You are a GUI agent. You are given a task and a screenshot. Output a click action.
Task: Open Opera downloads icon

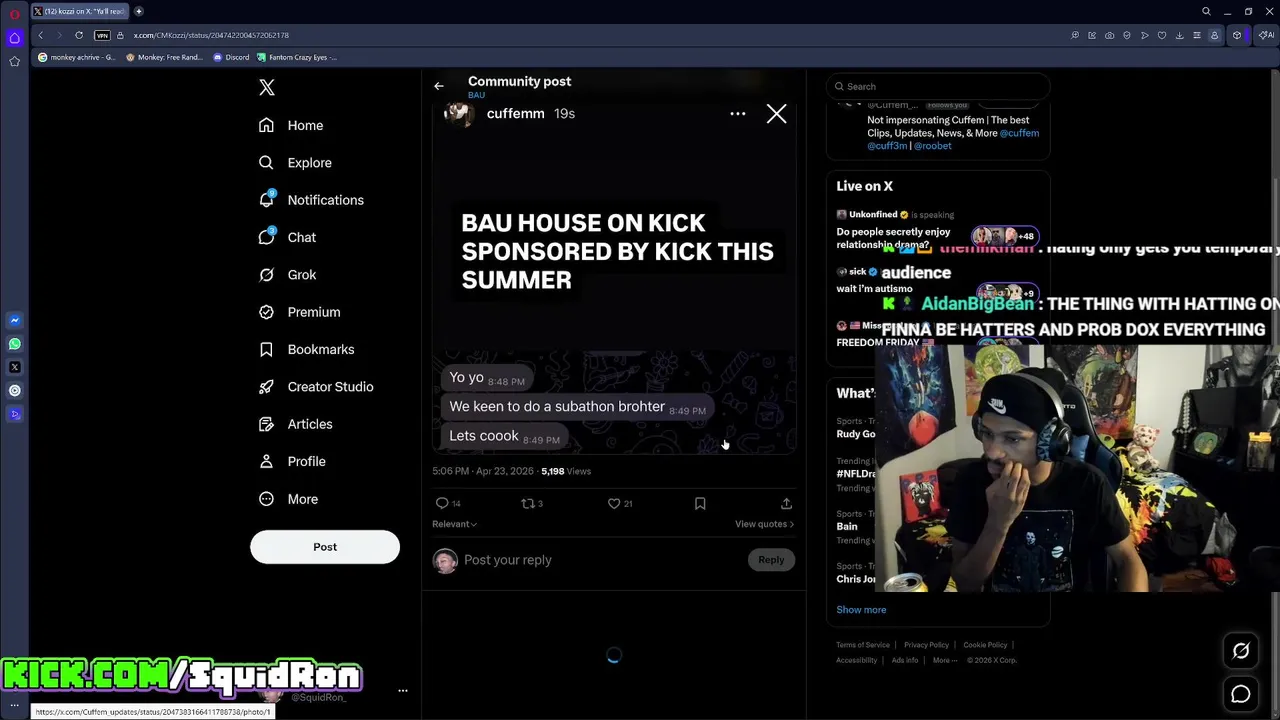click(x=1180, y=35)
